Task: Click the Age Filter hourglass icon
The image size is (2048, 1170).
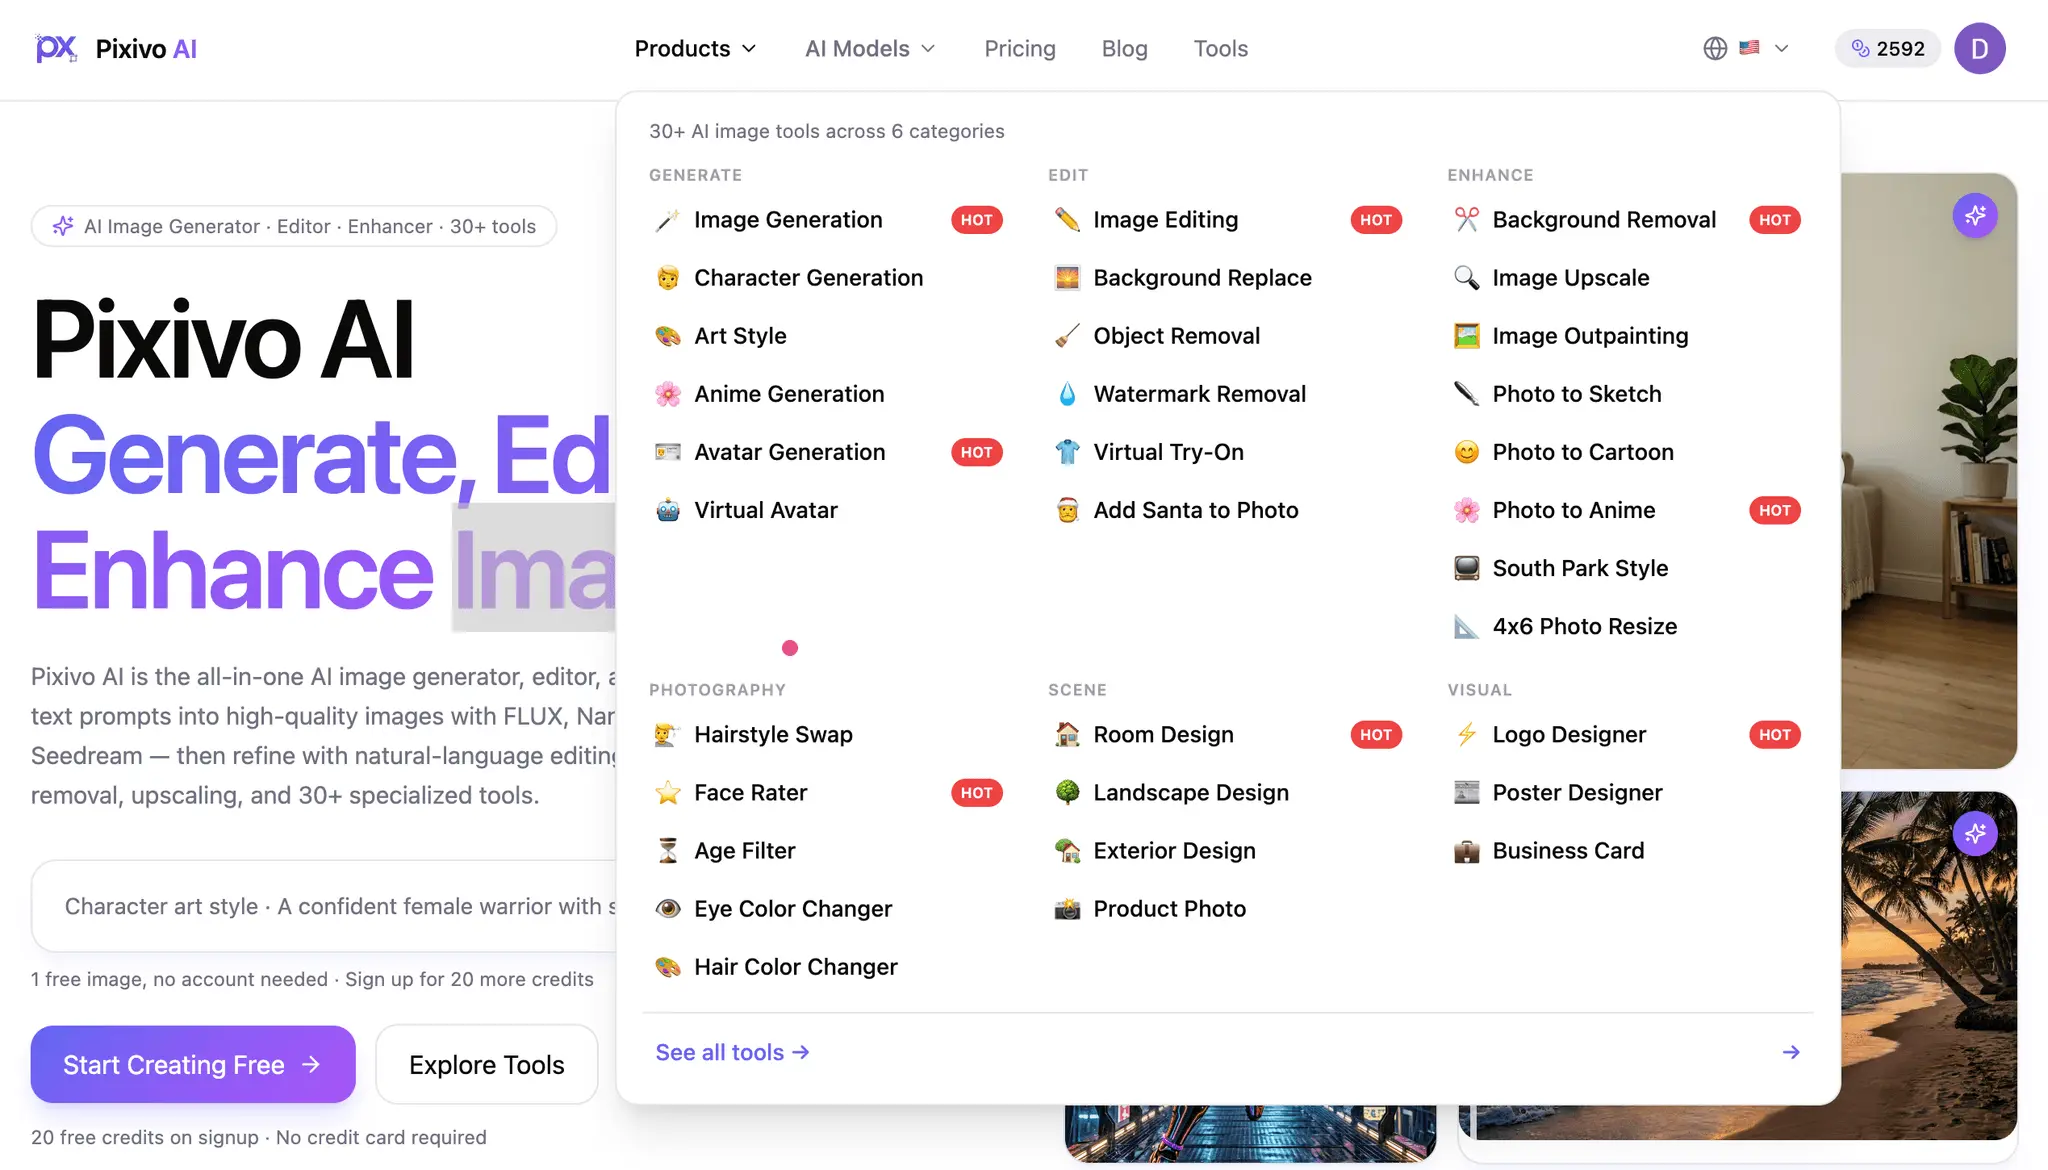Action: 667,851
